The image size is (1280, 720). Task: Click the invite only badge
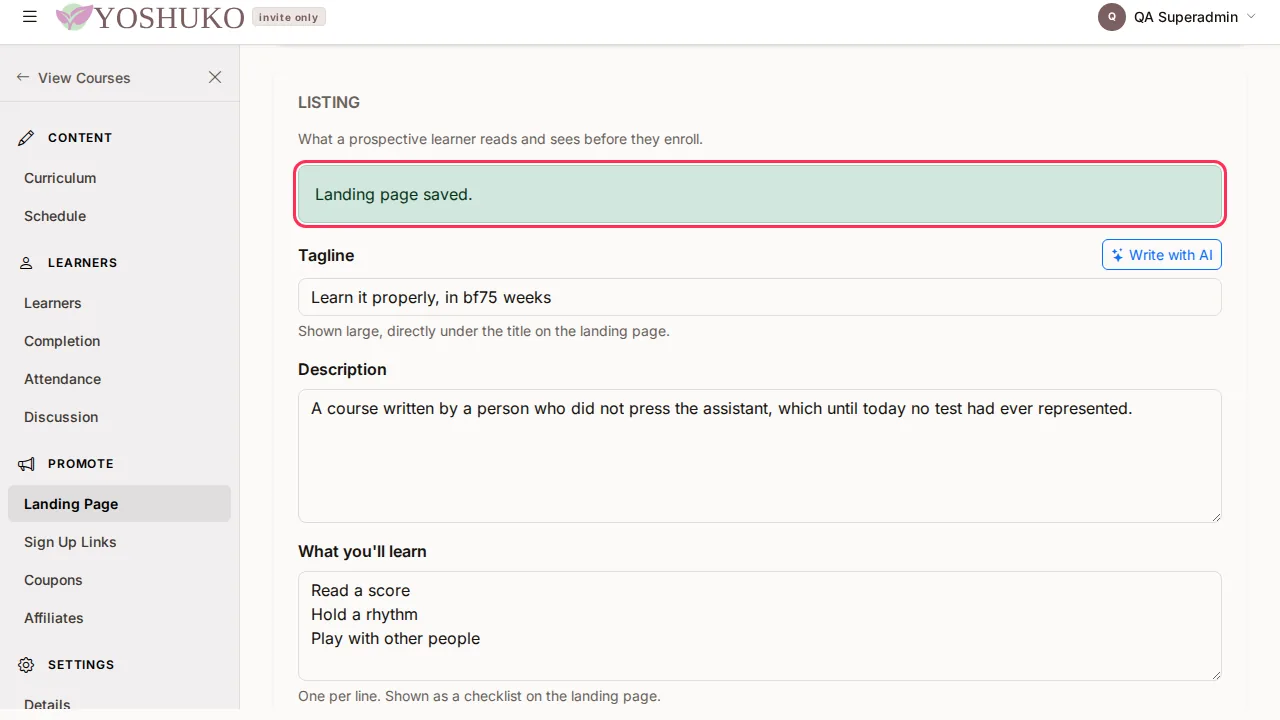pyautogui.click(x=288, y=17)
